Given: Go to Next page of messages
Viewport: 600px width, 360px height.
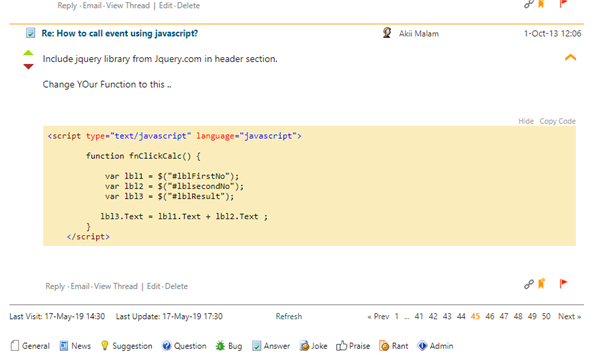Looking at the screenshot, I should point(569,316).
